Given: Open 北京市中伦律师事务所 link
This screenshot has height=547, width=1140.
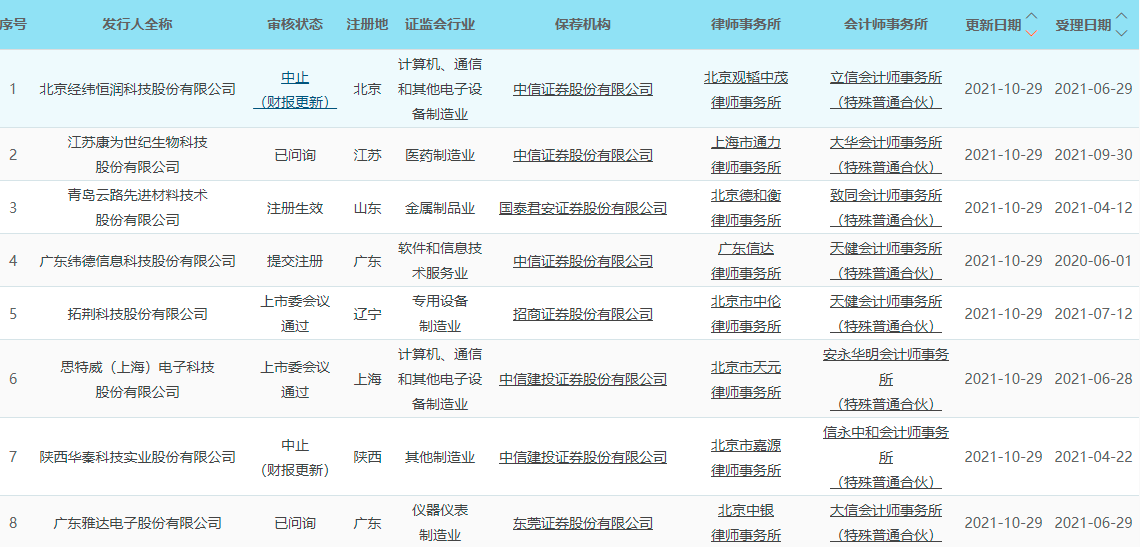Looking at the screenshot, I should 746,314.
